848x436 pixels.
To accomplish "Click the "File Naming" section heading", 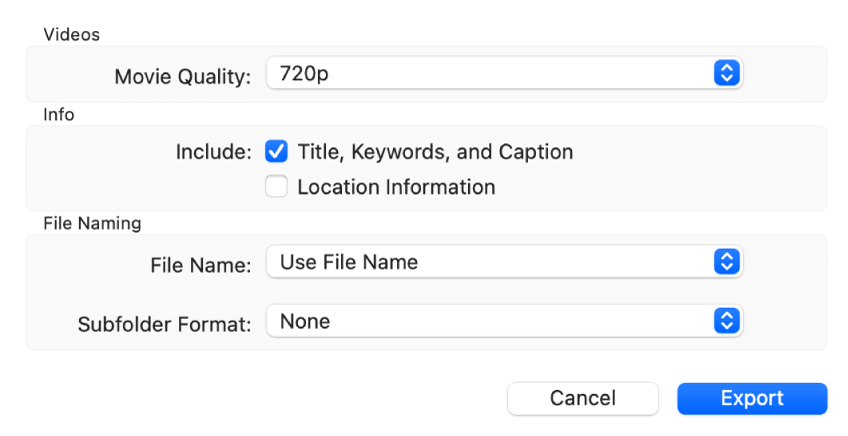I will click(x=91, y=223).
